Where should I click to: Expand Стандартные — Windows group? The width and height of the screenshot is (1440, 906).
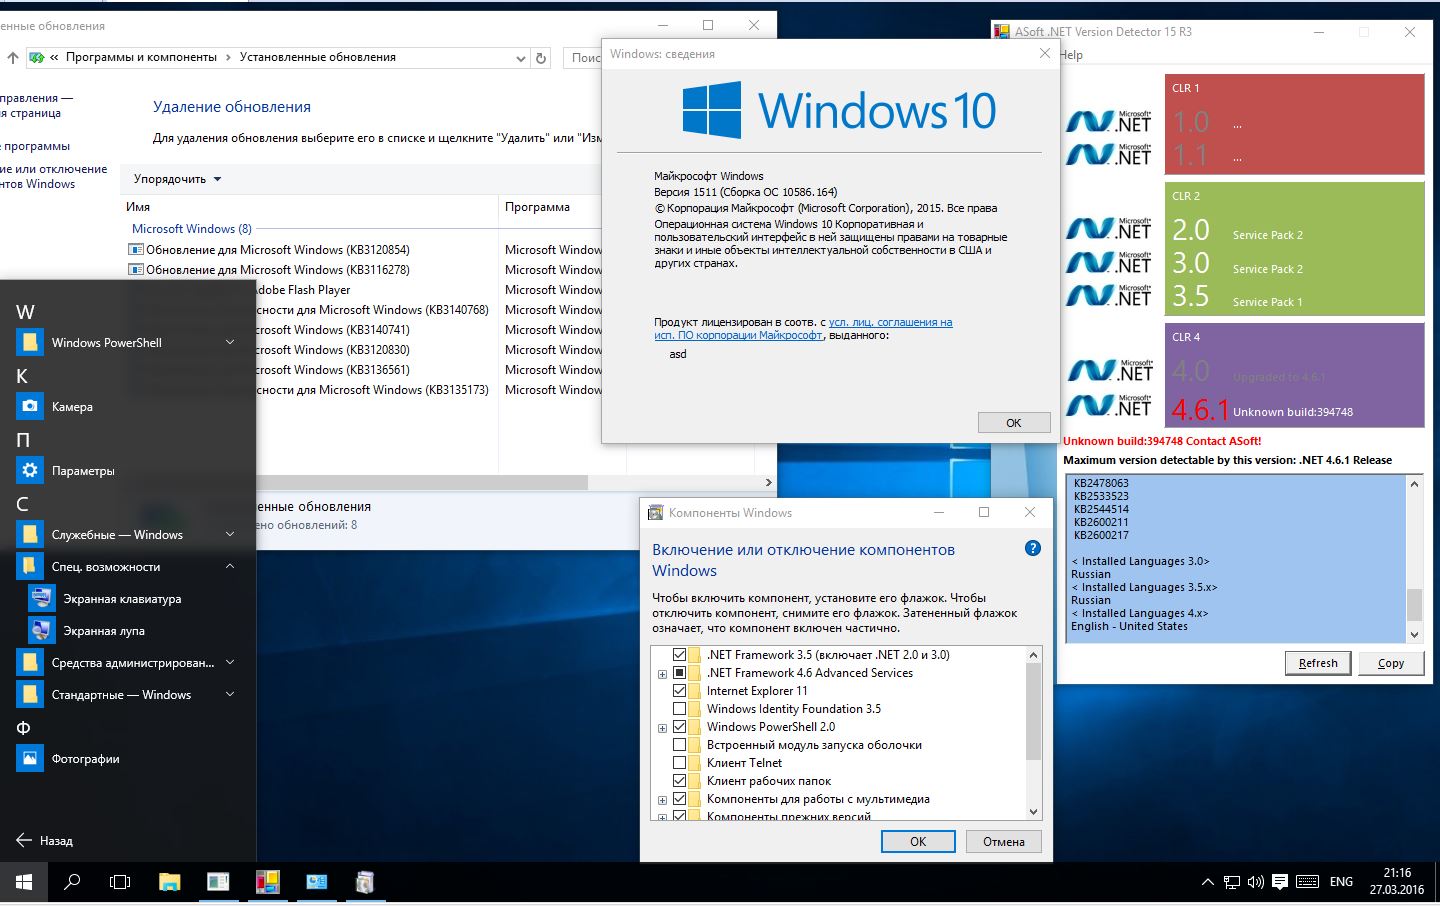click(230, 694)
